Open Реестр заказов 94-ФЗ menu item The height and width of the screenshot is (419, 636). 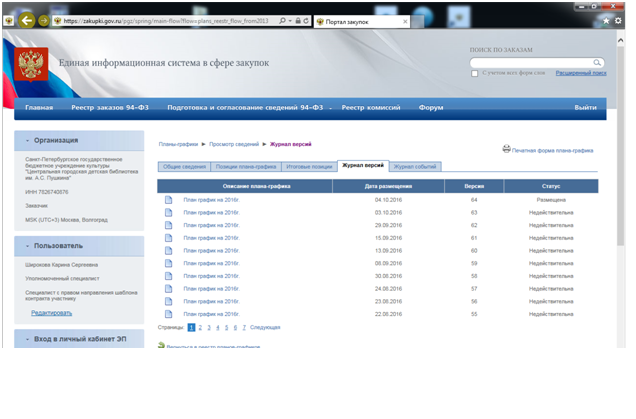[x=110, y=107]
